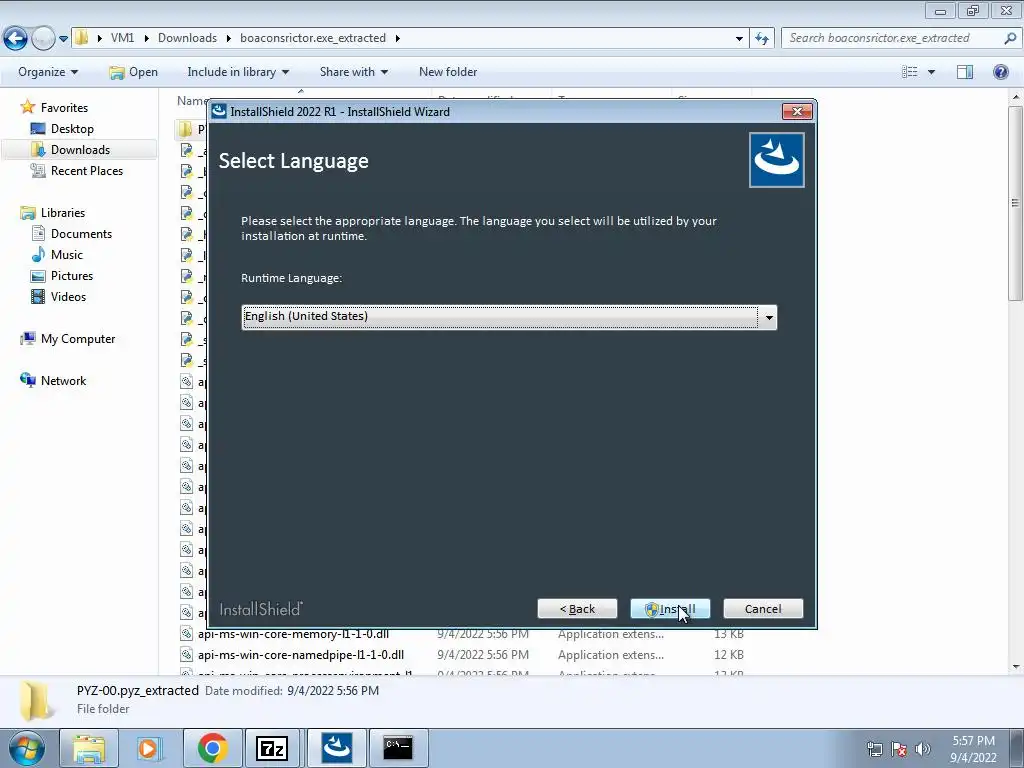The image size is (1024, 768).
Task: Open the Share with menu
Action: [353, 72]
